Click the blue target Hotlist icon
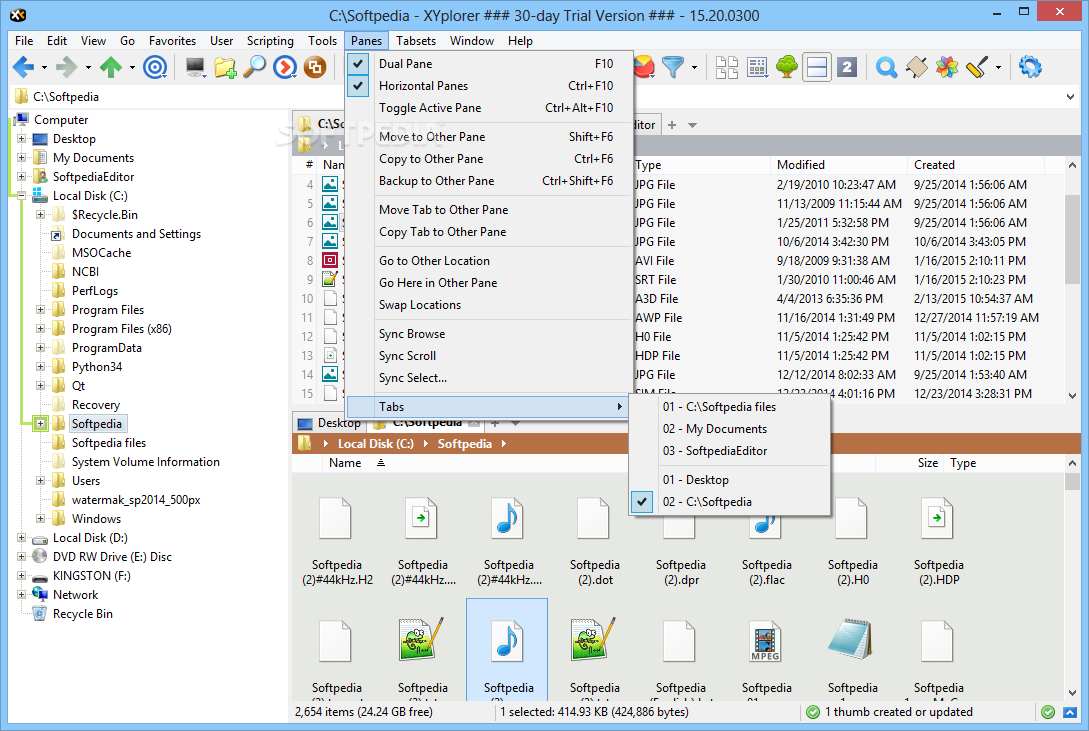Viewport: 1089px width, 731px height. pos(155,67)
